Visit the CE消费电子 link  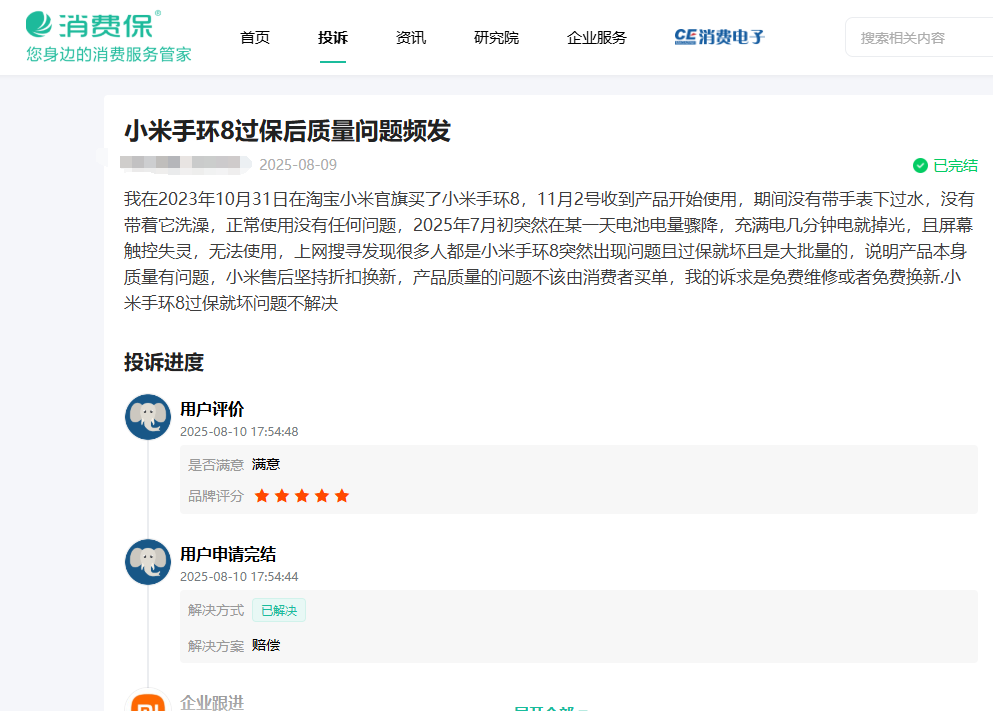point(719,37)
